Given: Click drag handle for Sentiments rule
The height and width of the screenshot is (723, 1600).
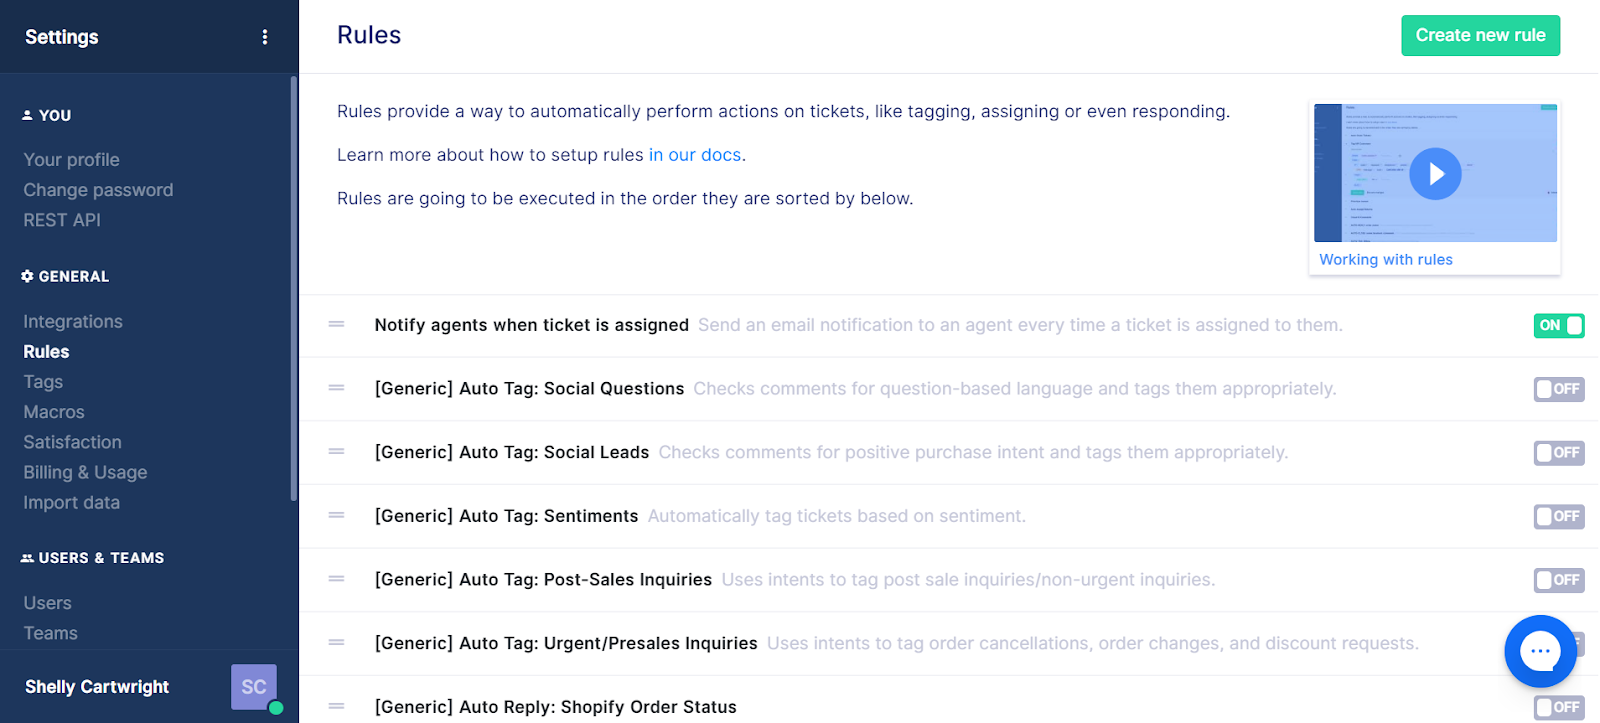Looking at the screenshot, I should tap(337, 515).
